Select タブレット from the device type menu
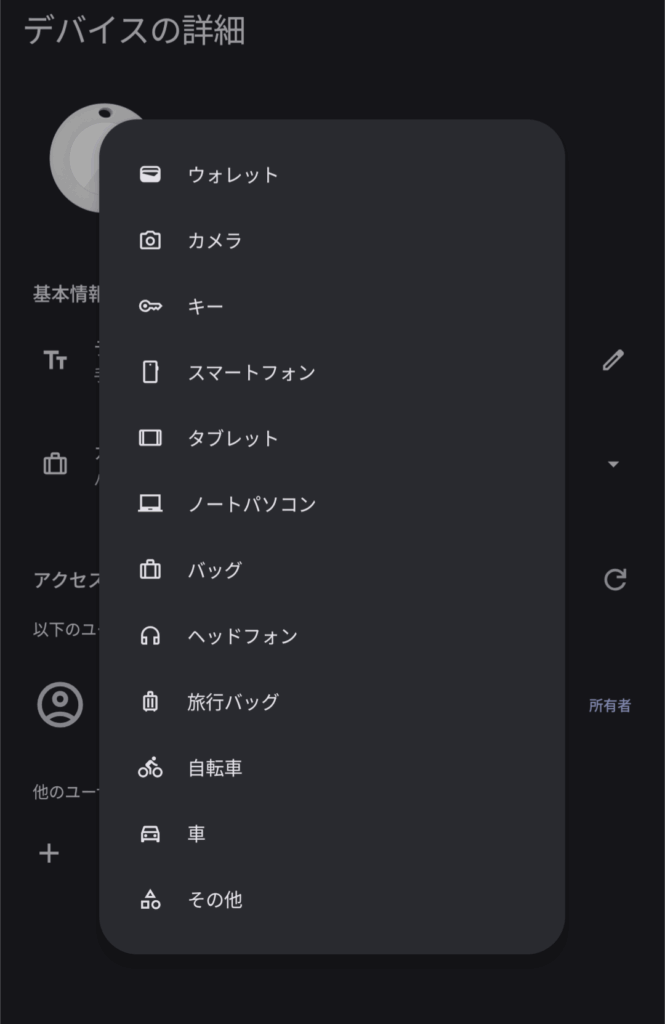The width and height of the screenshot is (665, 1024). (233, 439)
